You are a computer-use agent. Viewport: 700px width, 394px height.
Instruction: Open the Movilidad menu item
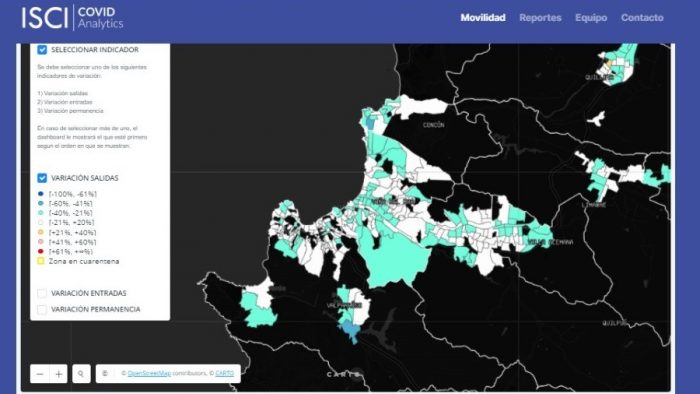483,18
